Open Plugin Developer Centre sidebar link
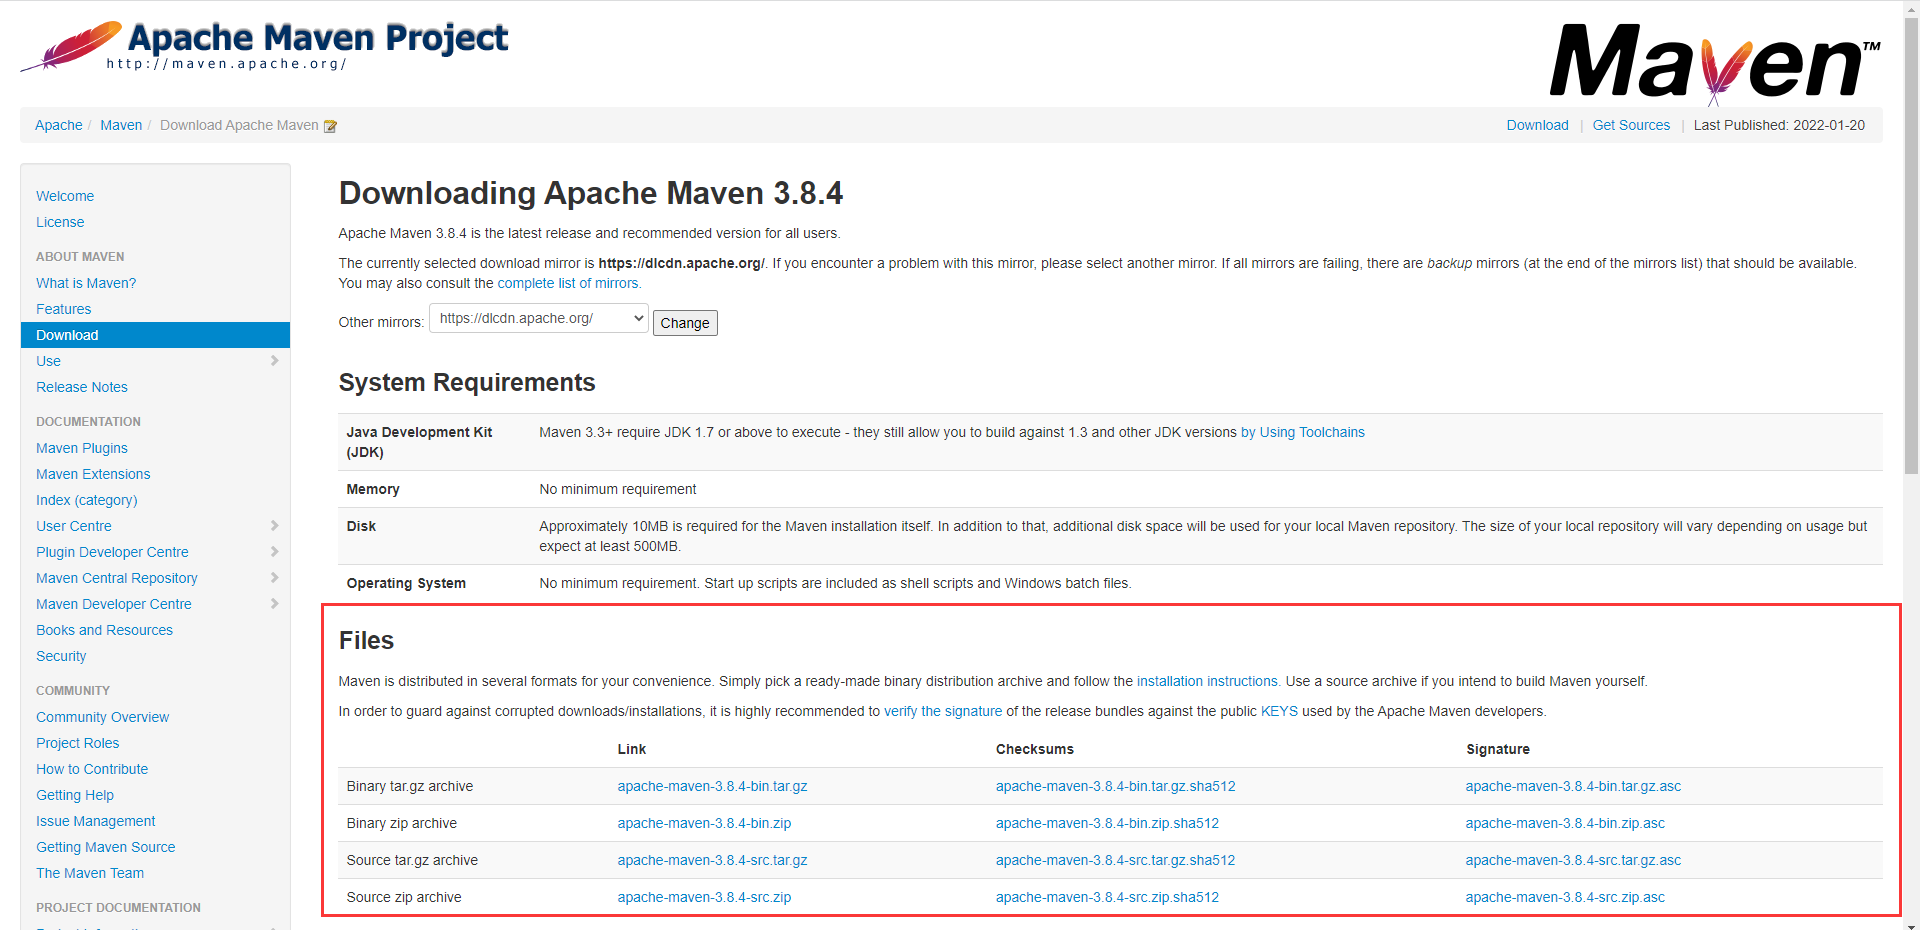Screen dimensions: 1920x930 click(x=112, y=552)
